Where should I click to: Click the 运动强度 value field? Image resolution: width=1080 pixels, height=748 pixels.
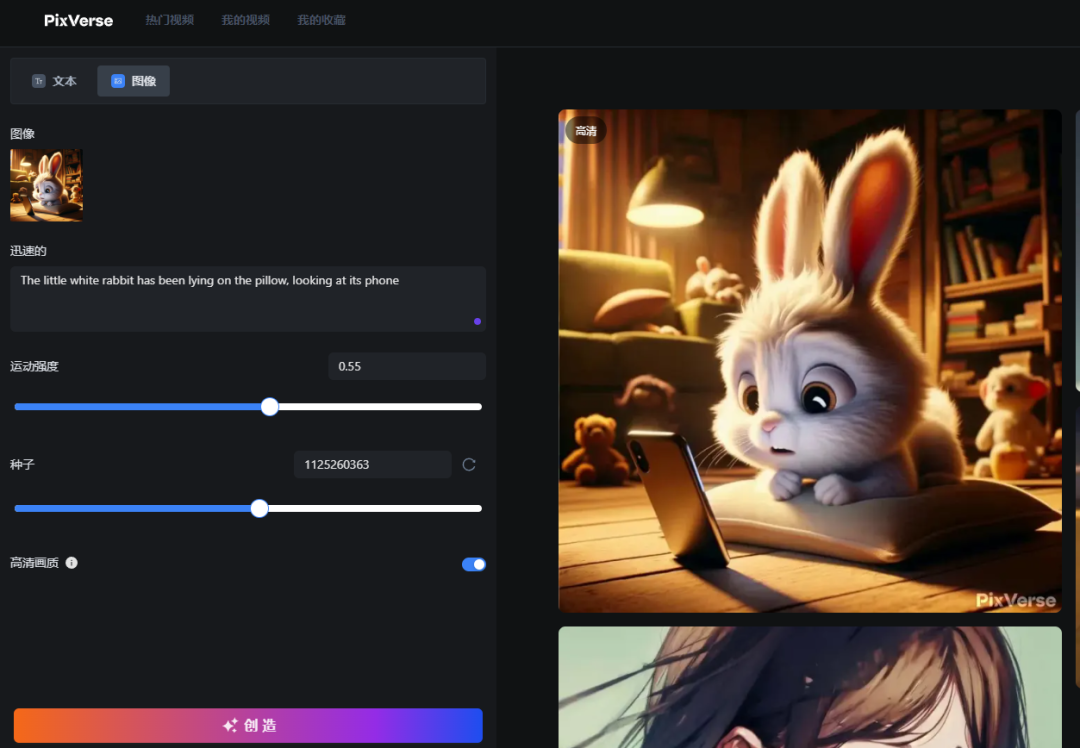tap(406, 366)
